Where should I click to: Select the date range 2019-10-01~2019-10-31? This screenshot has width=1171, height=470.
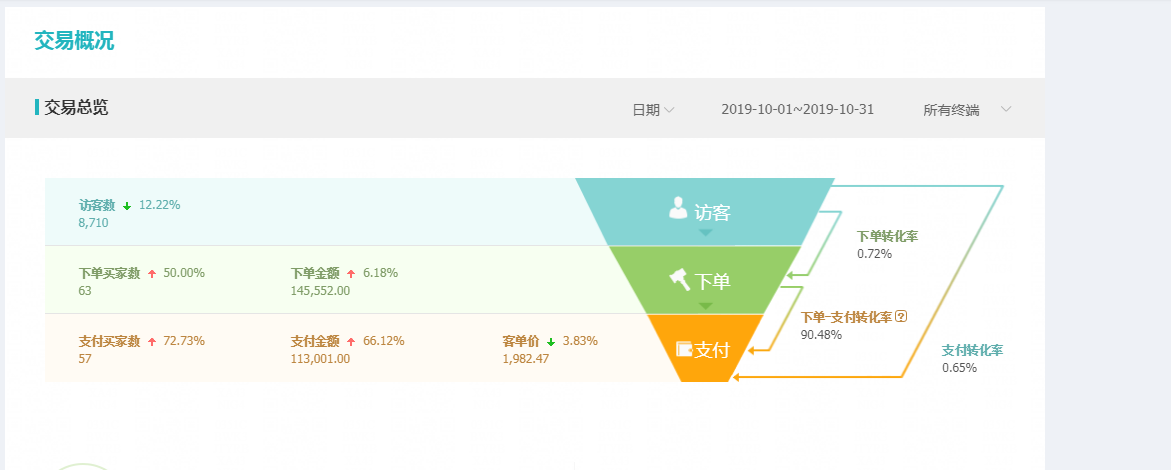point(798,109)
